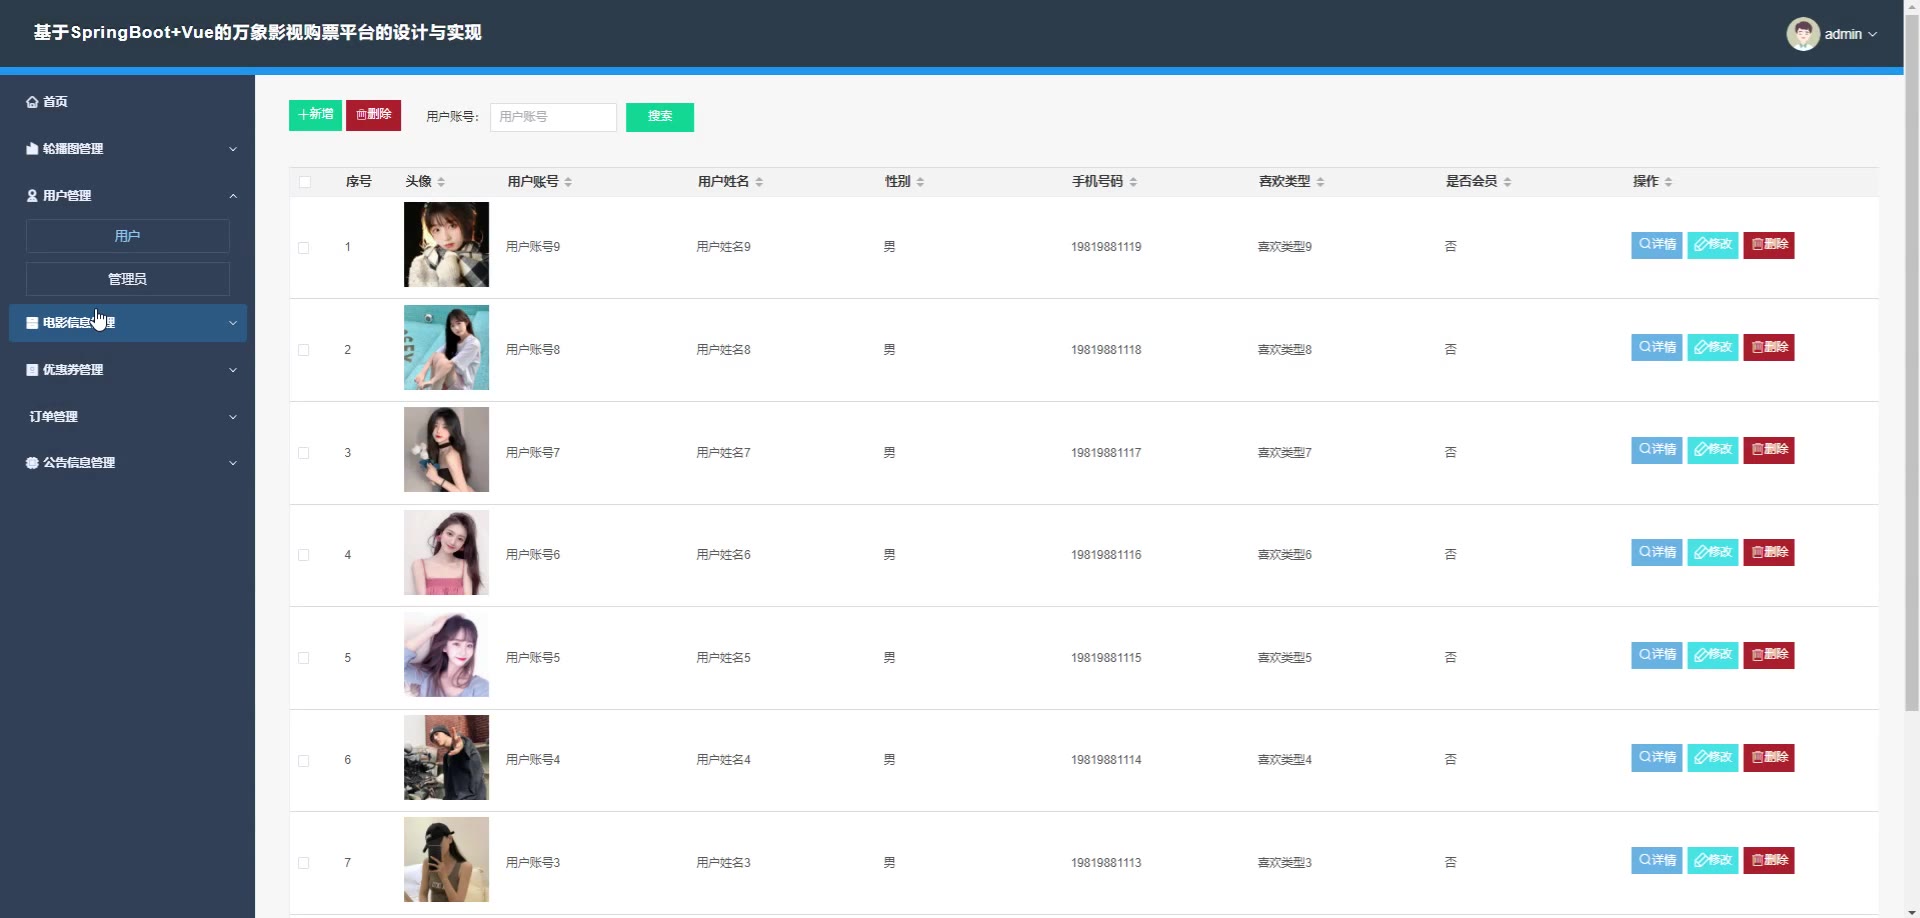1920x918 pixels.
Task: Open the 订单管理 menu label
Action: [54, 417]
